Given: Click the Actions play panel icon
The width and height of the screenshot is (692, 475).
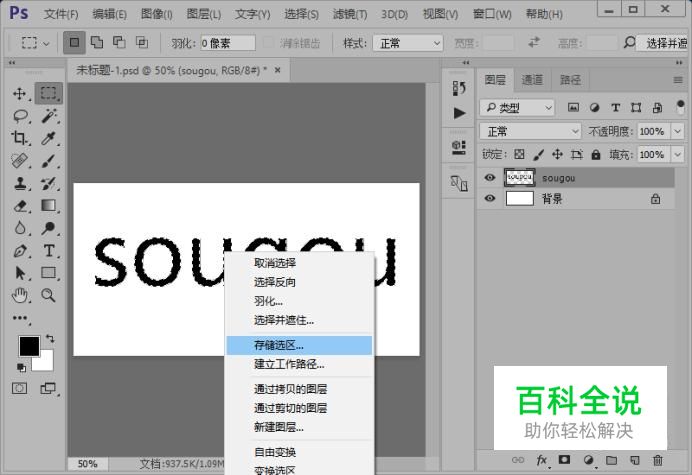Looking at the screenshot, I should pyautogui.click(x=459, y=113).
